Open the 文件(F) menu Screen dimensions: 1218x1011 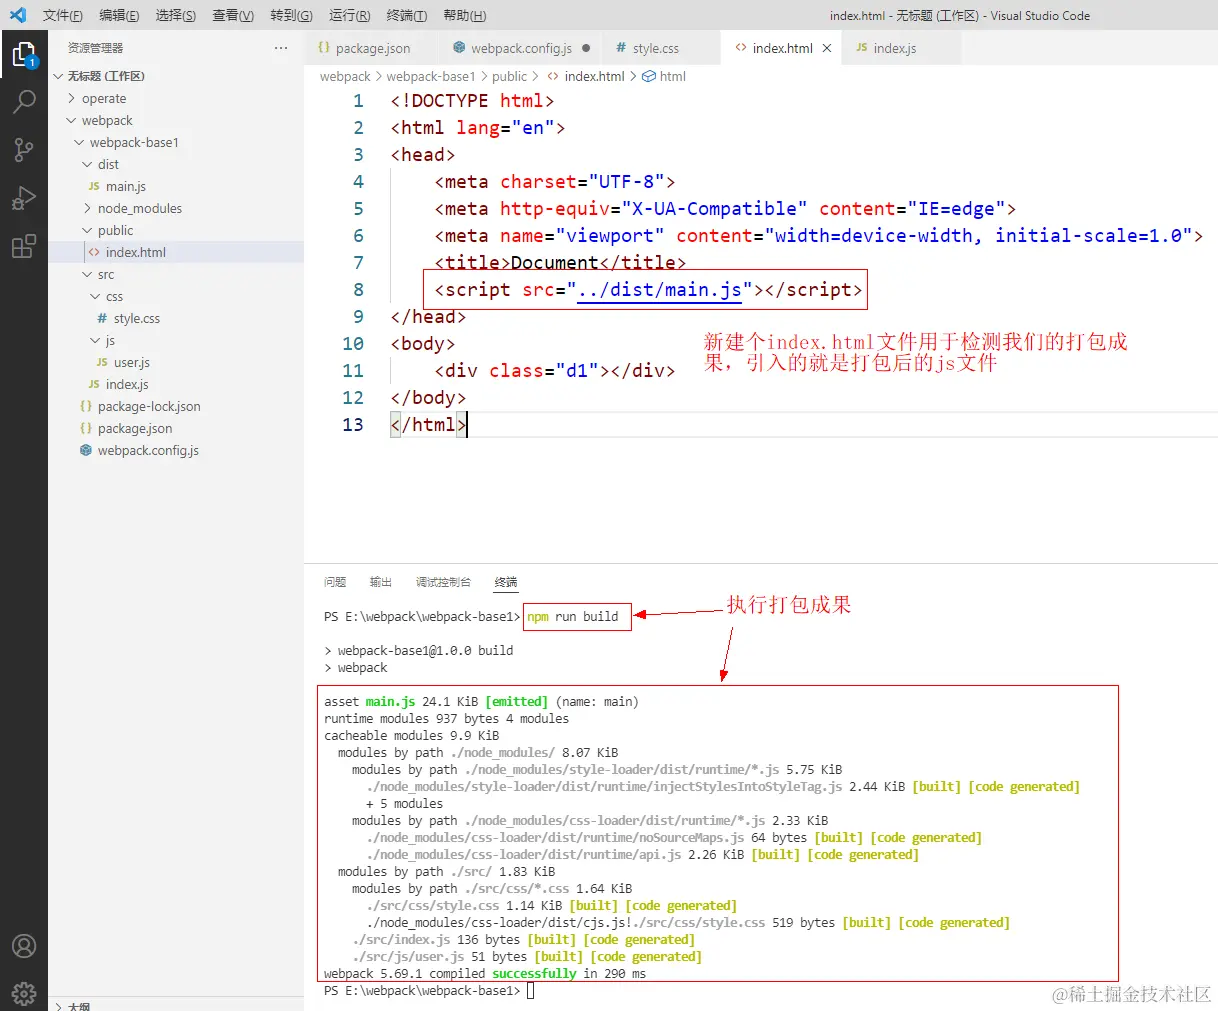(x=62, y=15)
